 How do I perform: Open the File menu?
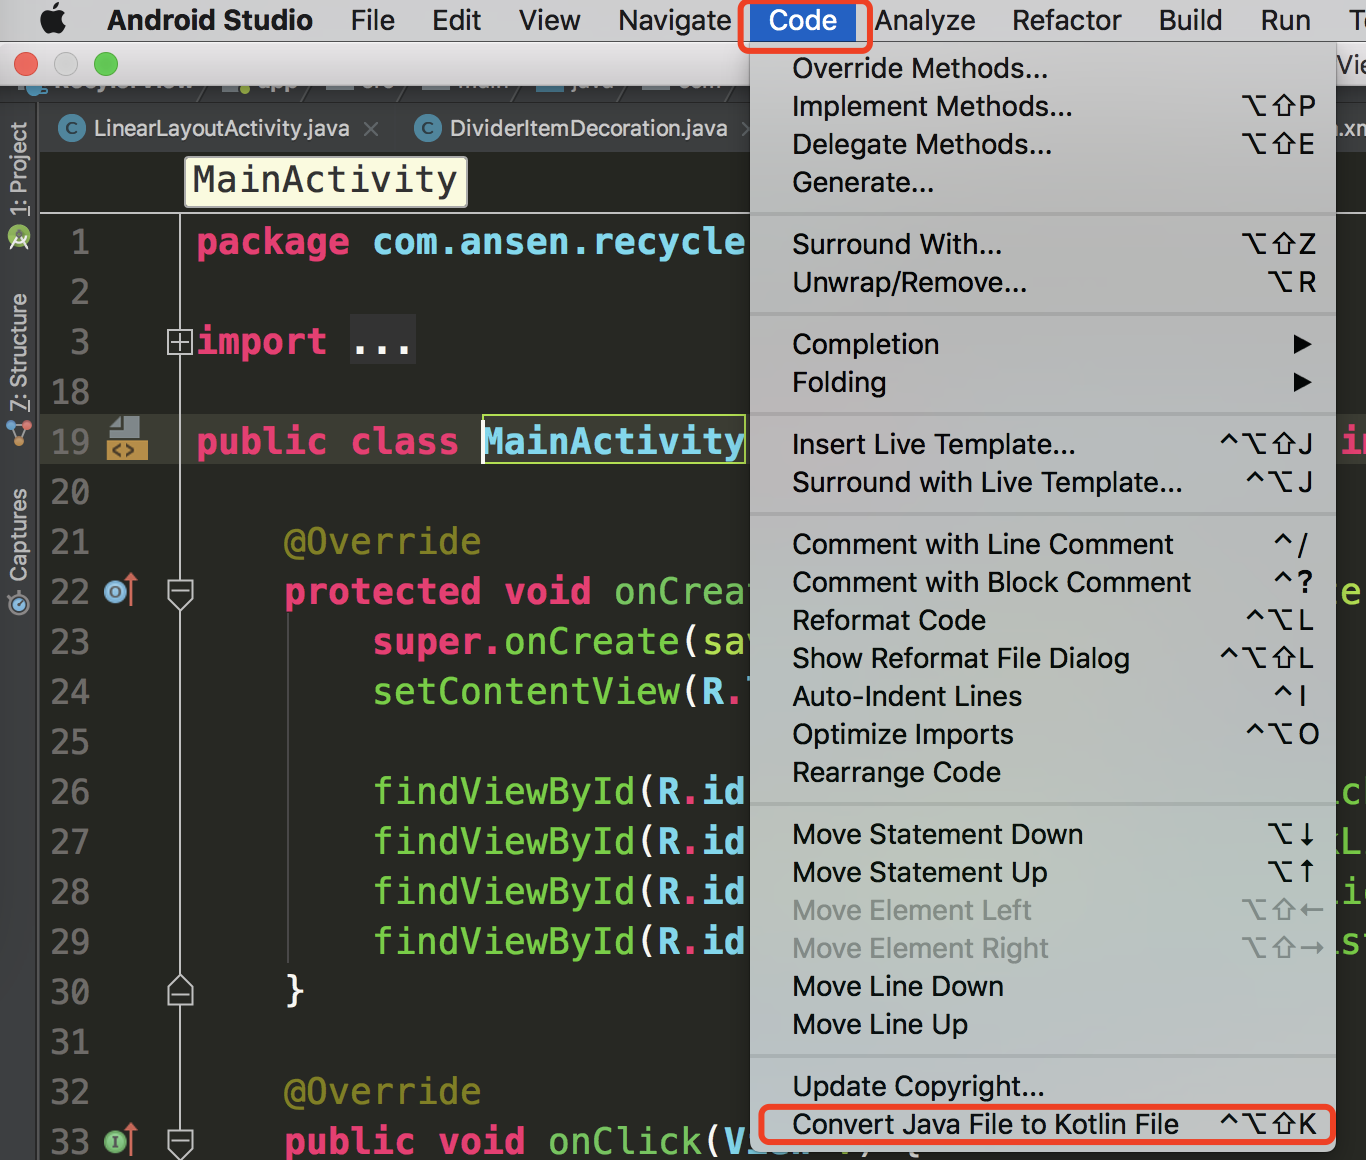[373, 20]
